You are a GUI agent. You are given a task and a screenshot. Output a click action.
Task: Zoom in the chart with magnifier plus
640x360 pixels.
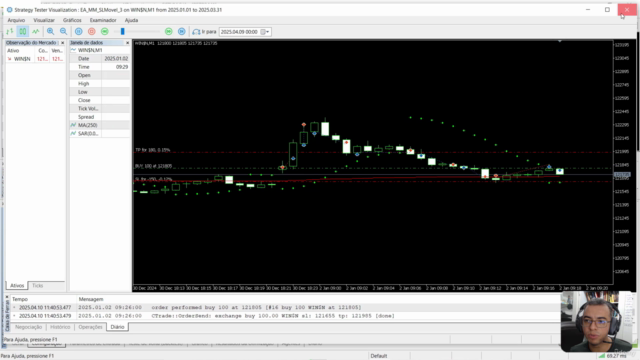coord(50,31)
